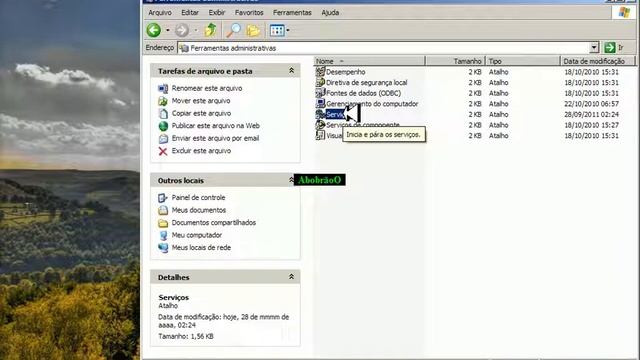The image size is (640, 360).
Task: Click the Publicar na Web globe icon
Action: (x=163, y=126)
